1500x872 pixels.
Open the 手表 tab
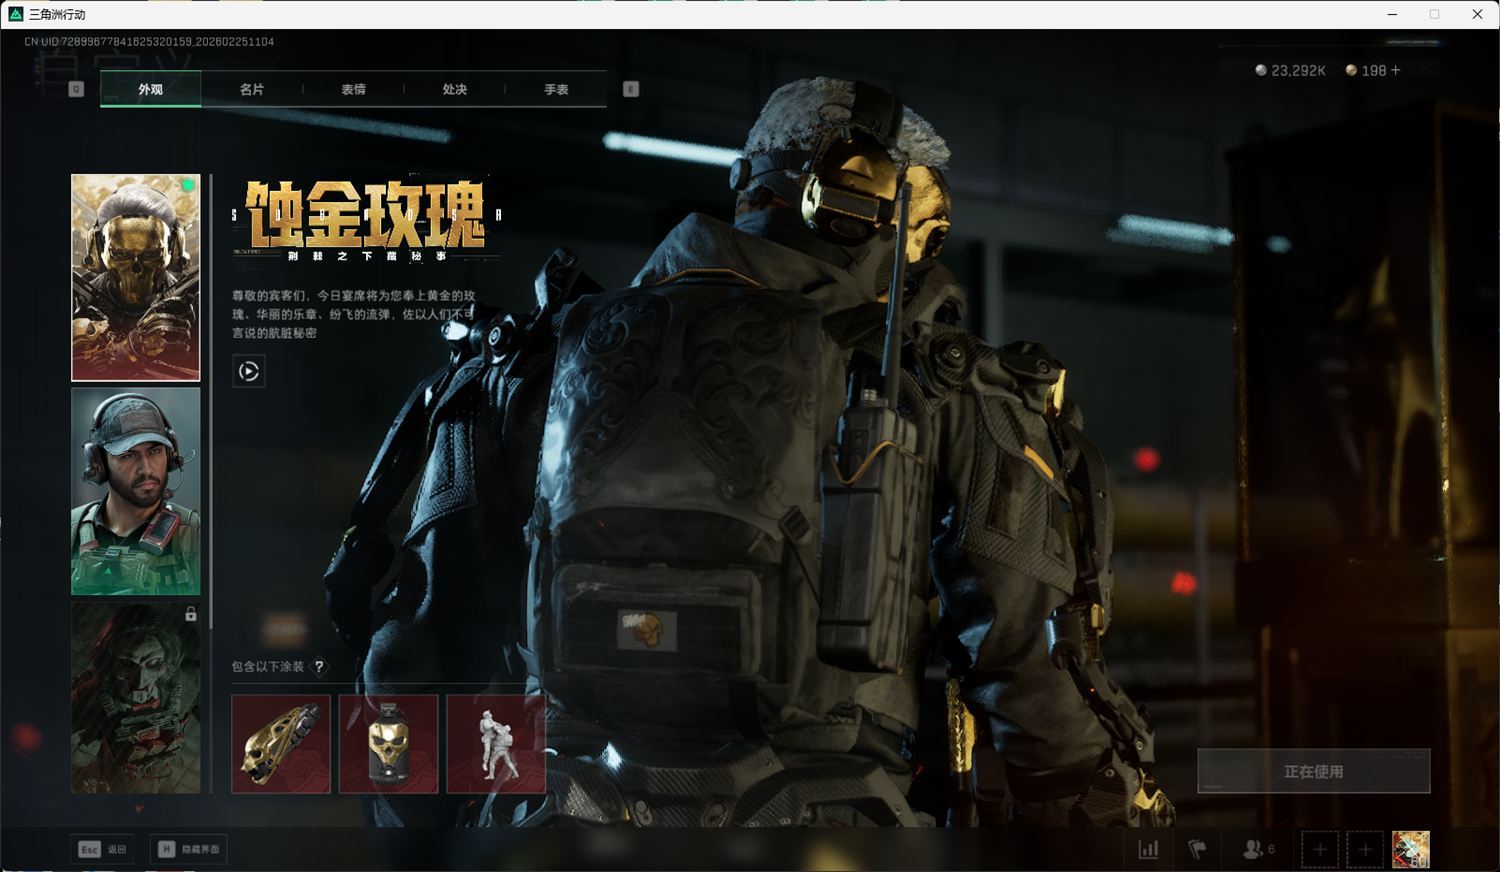pos(556,89)
